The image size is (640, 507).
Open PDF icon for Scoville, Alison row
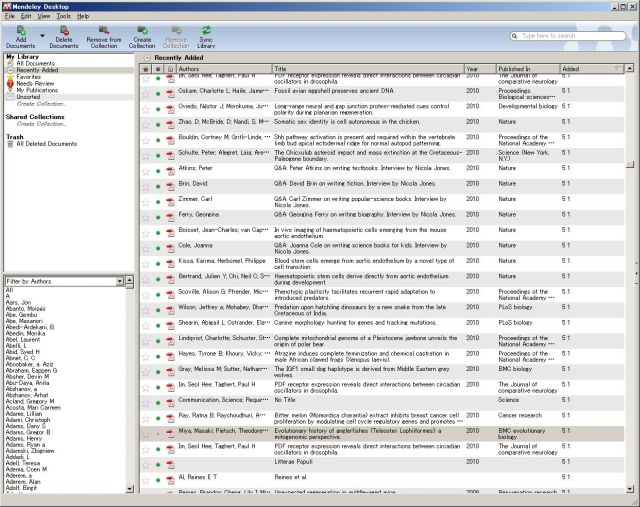tap(170, 295)
